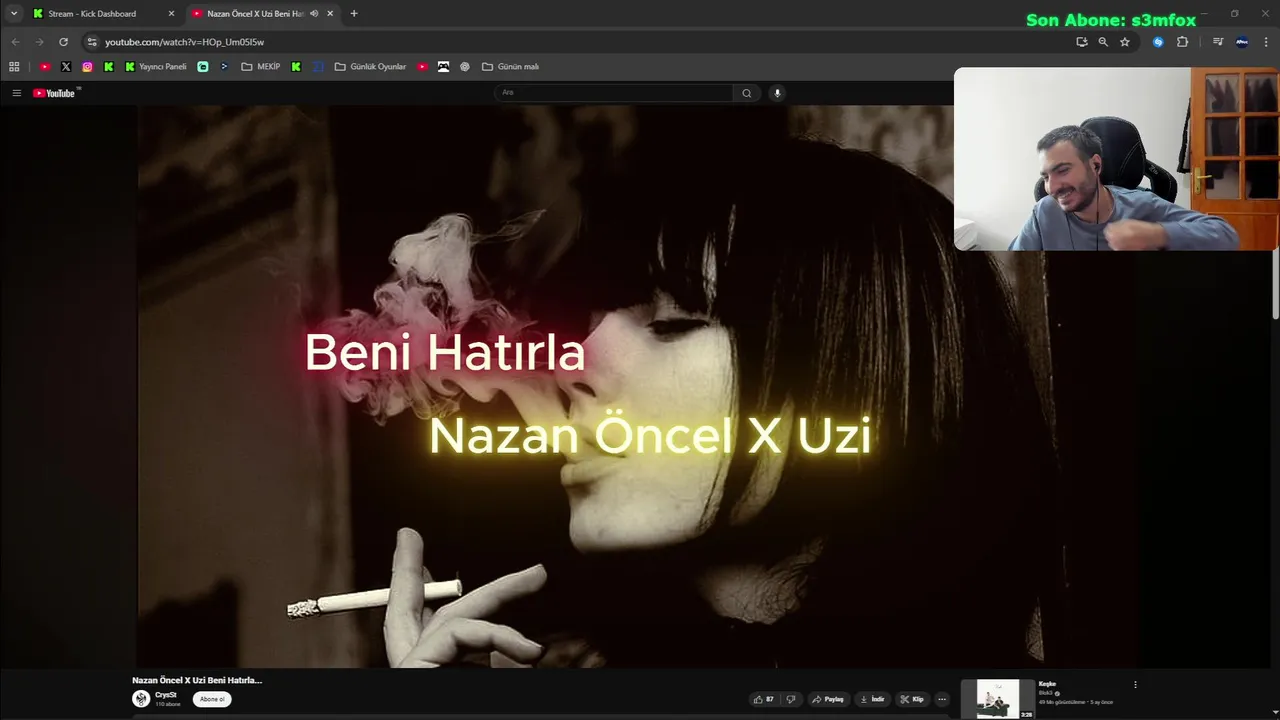Share the video with Paylaş
Image resolution: width=1280 pixels, height=720 pixels.
[828, 699]
